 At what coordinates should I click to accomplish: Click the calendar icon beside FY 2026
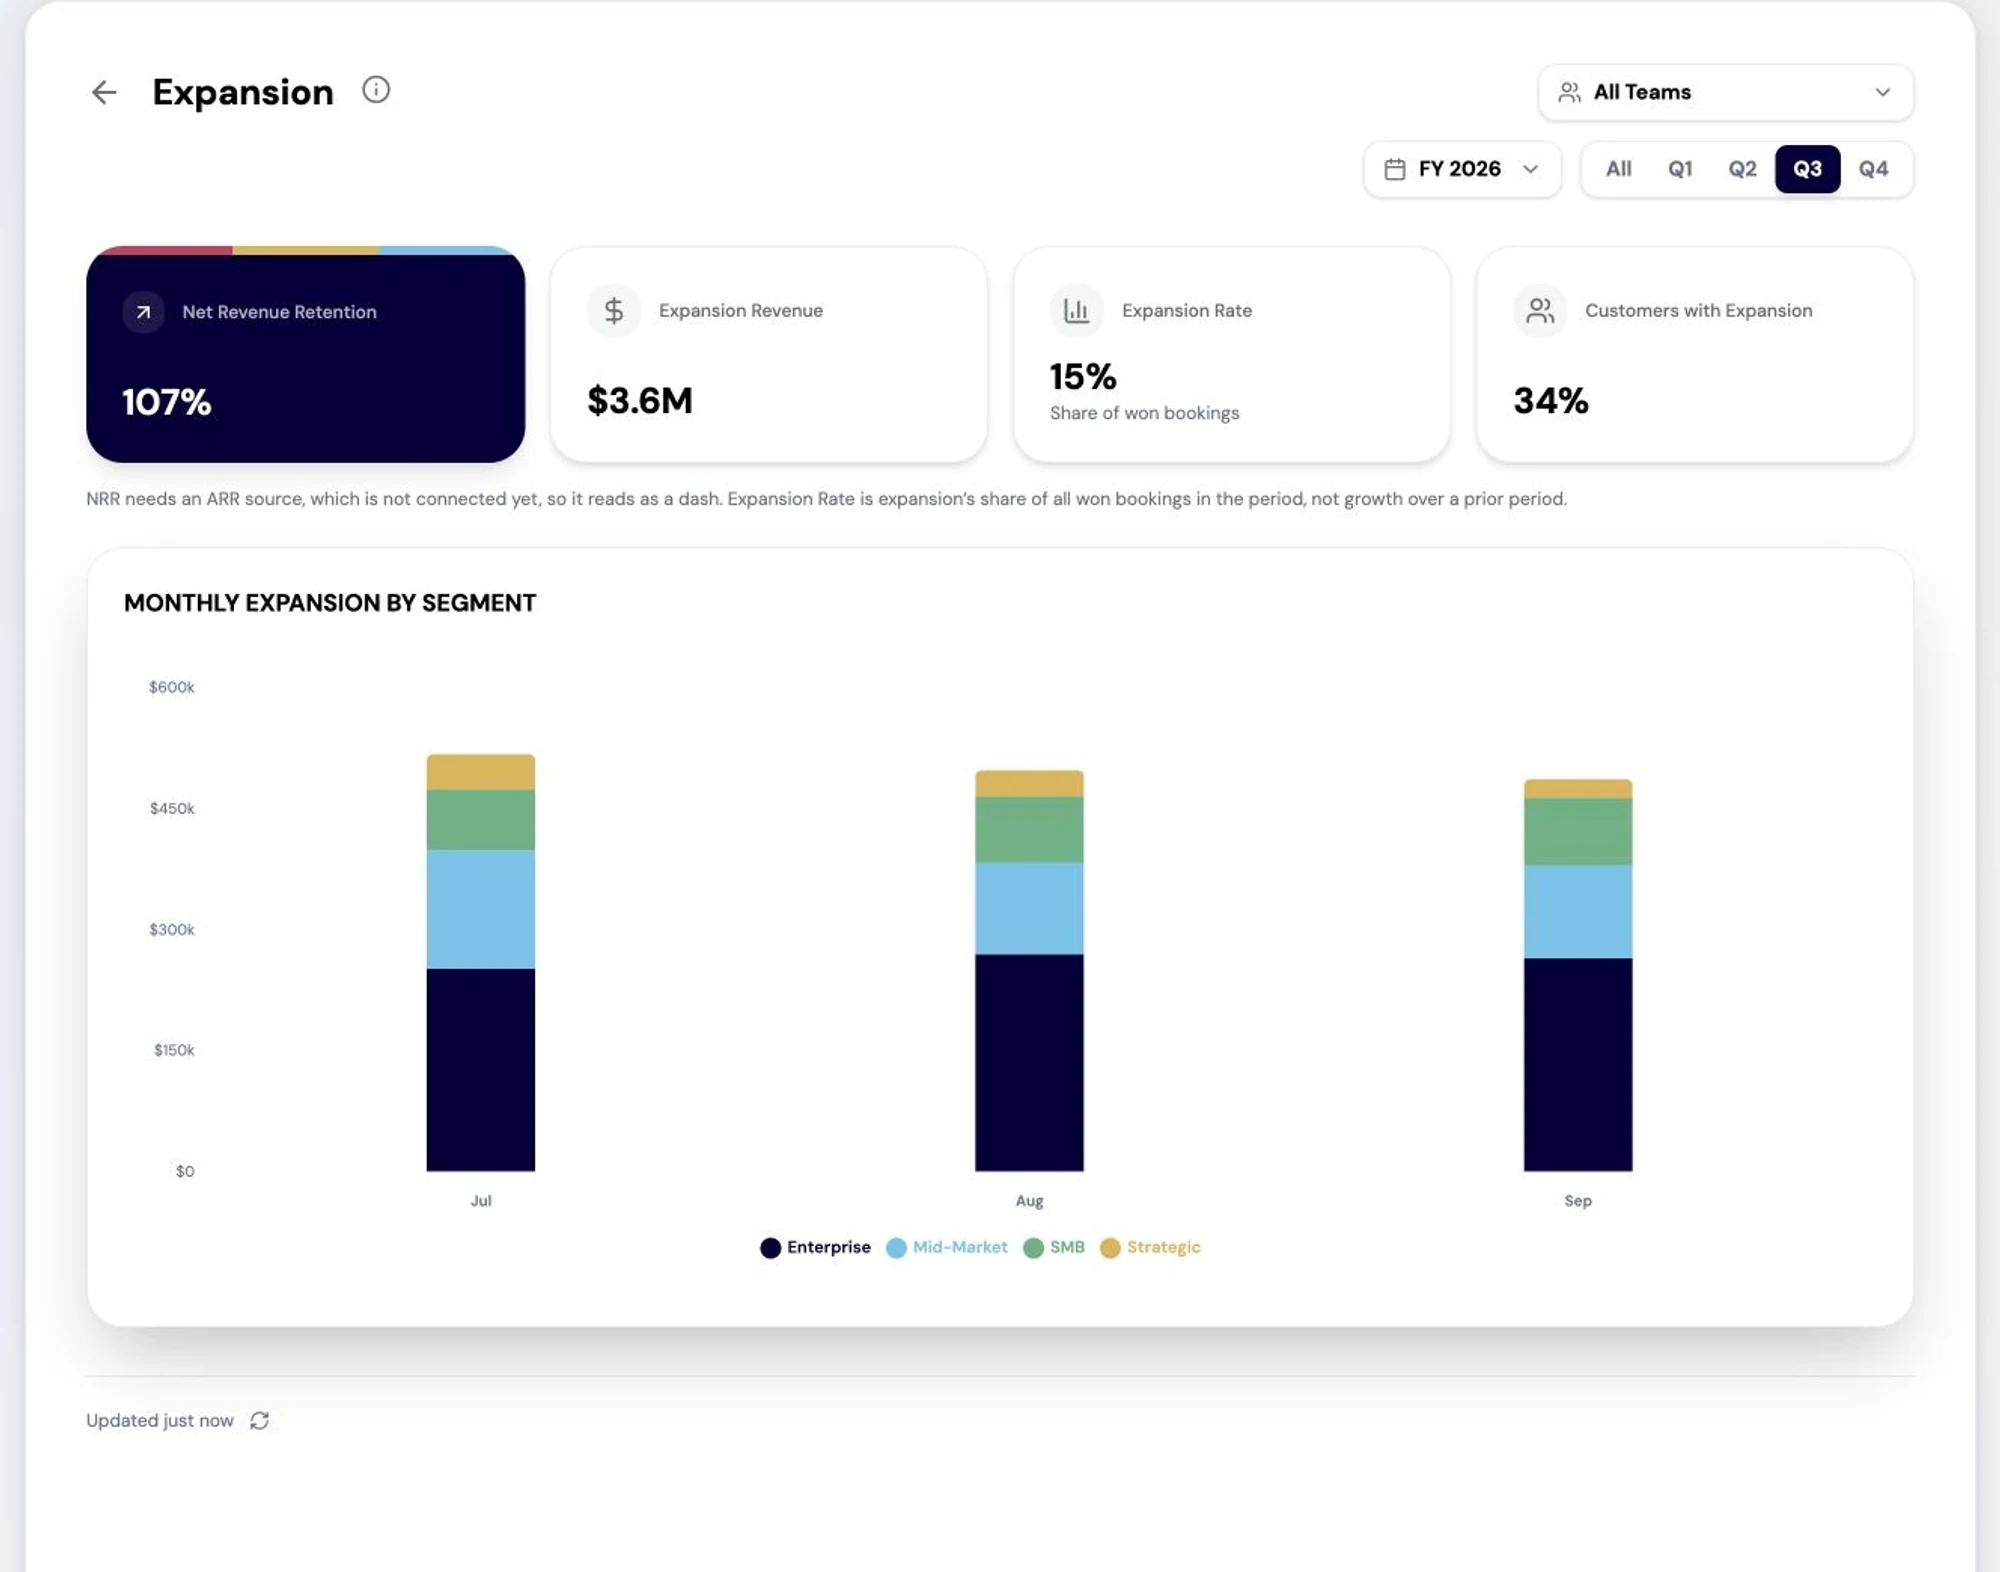click(1395, 169)
